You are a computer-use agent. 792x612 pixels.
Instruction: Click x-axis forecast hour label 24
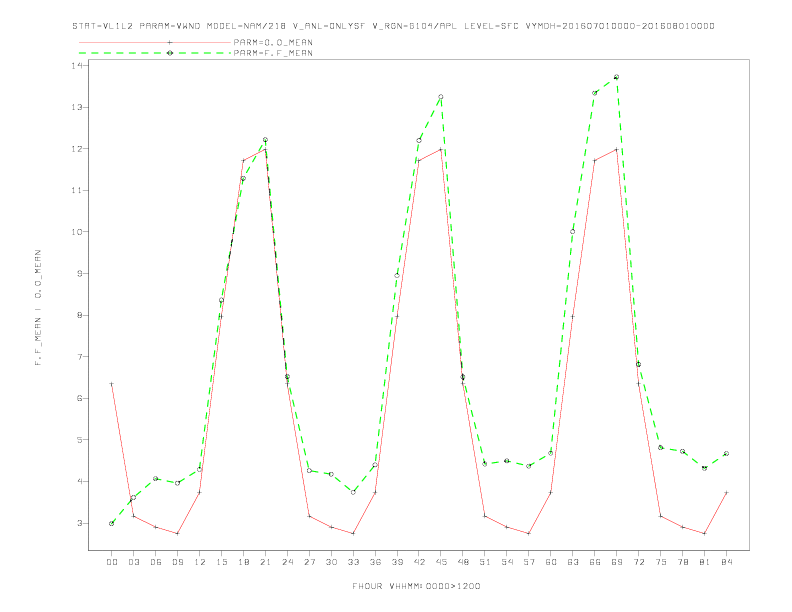tap(287, 562)
